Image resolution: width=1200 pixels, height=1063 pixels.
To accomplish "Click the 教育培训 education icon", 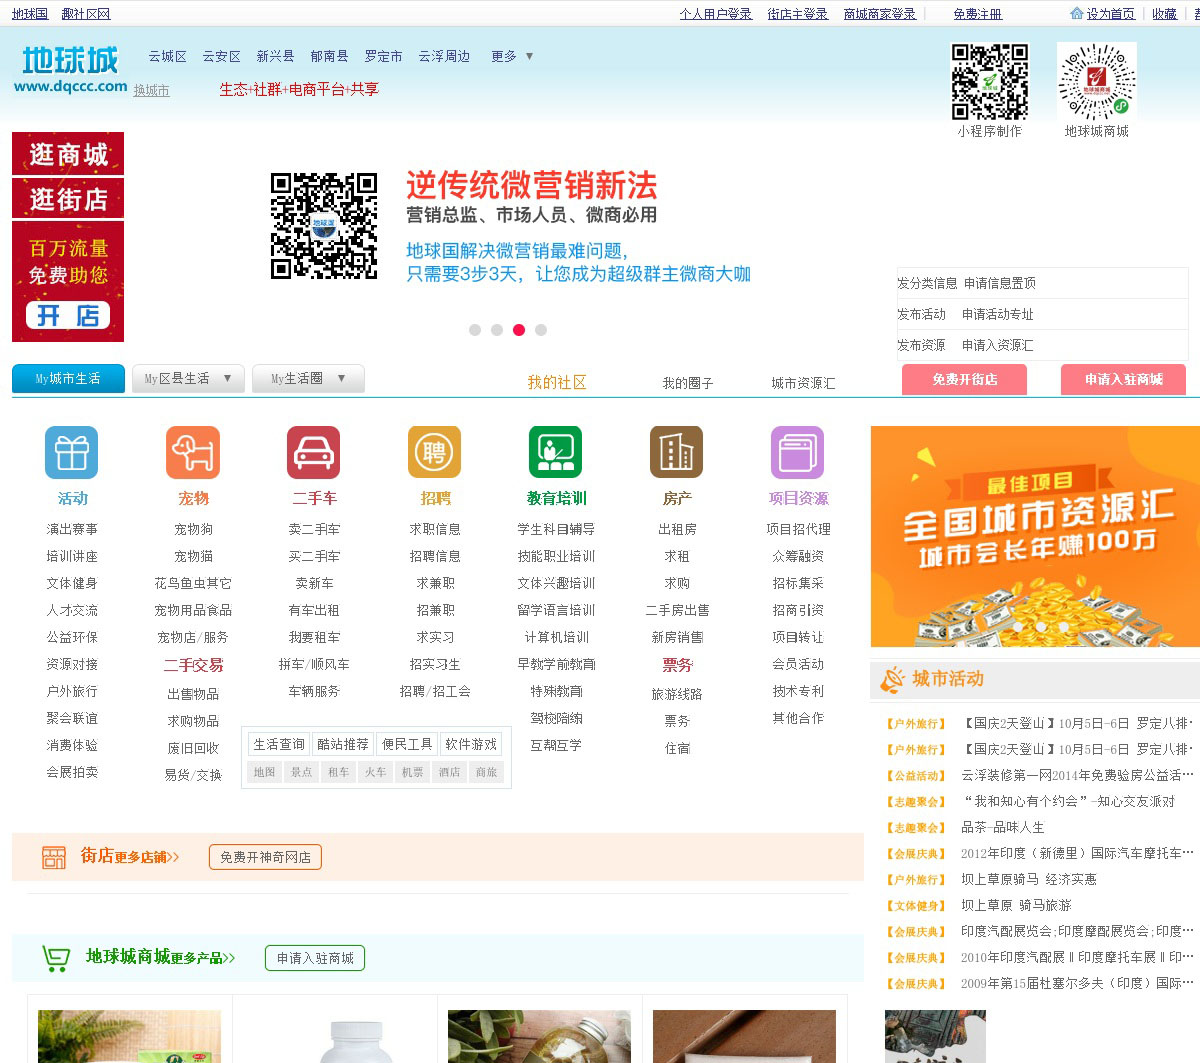I will click(x=555, y=453).
